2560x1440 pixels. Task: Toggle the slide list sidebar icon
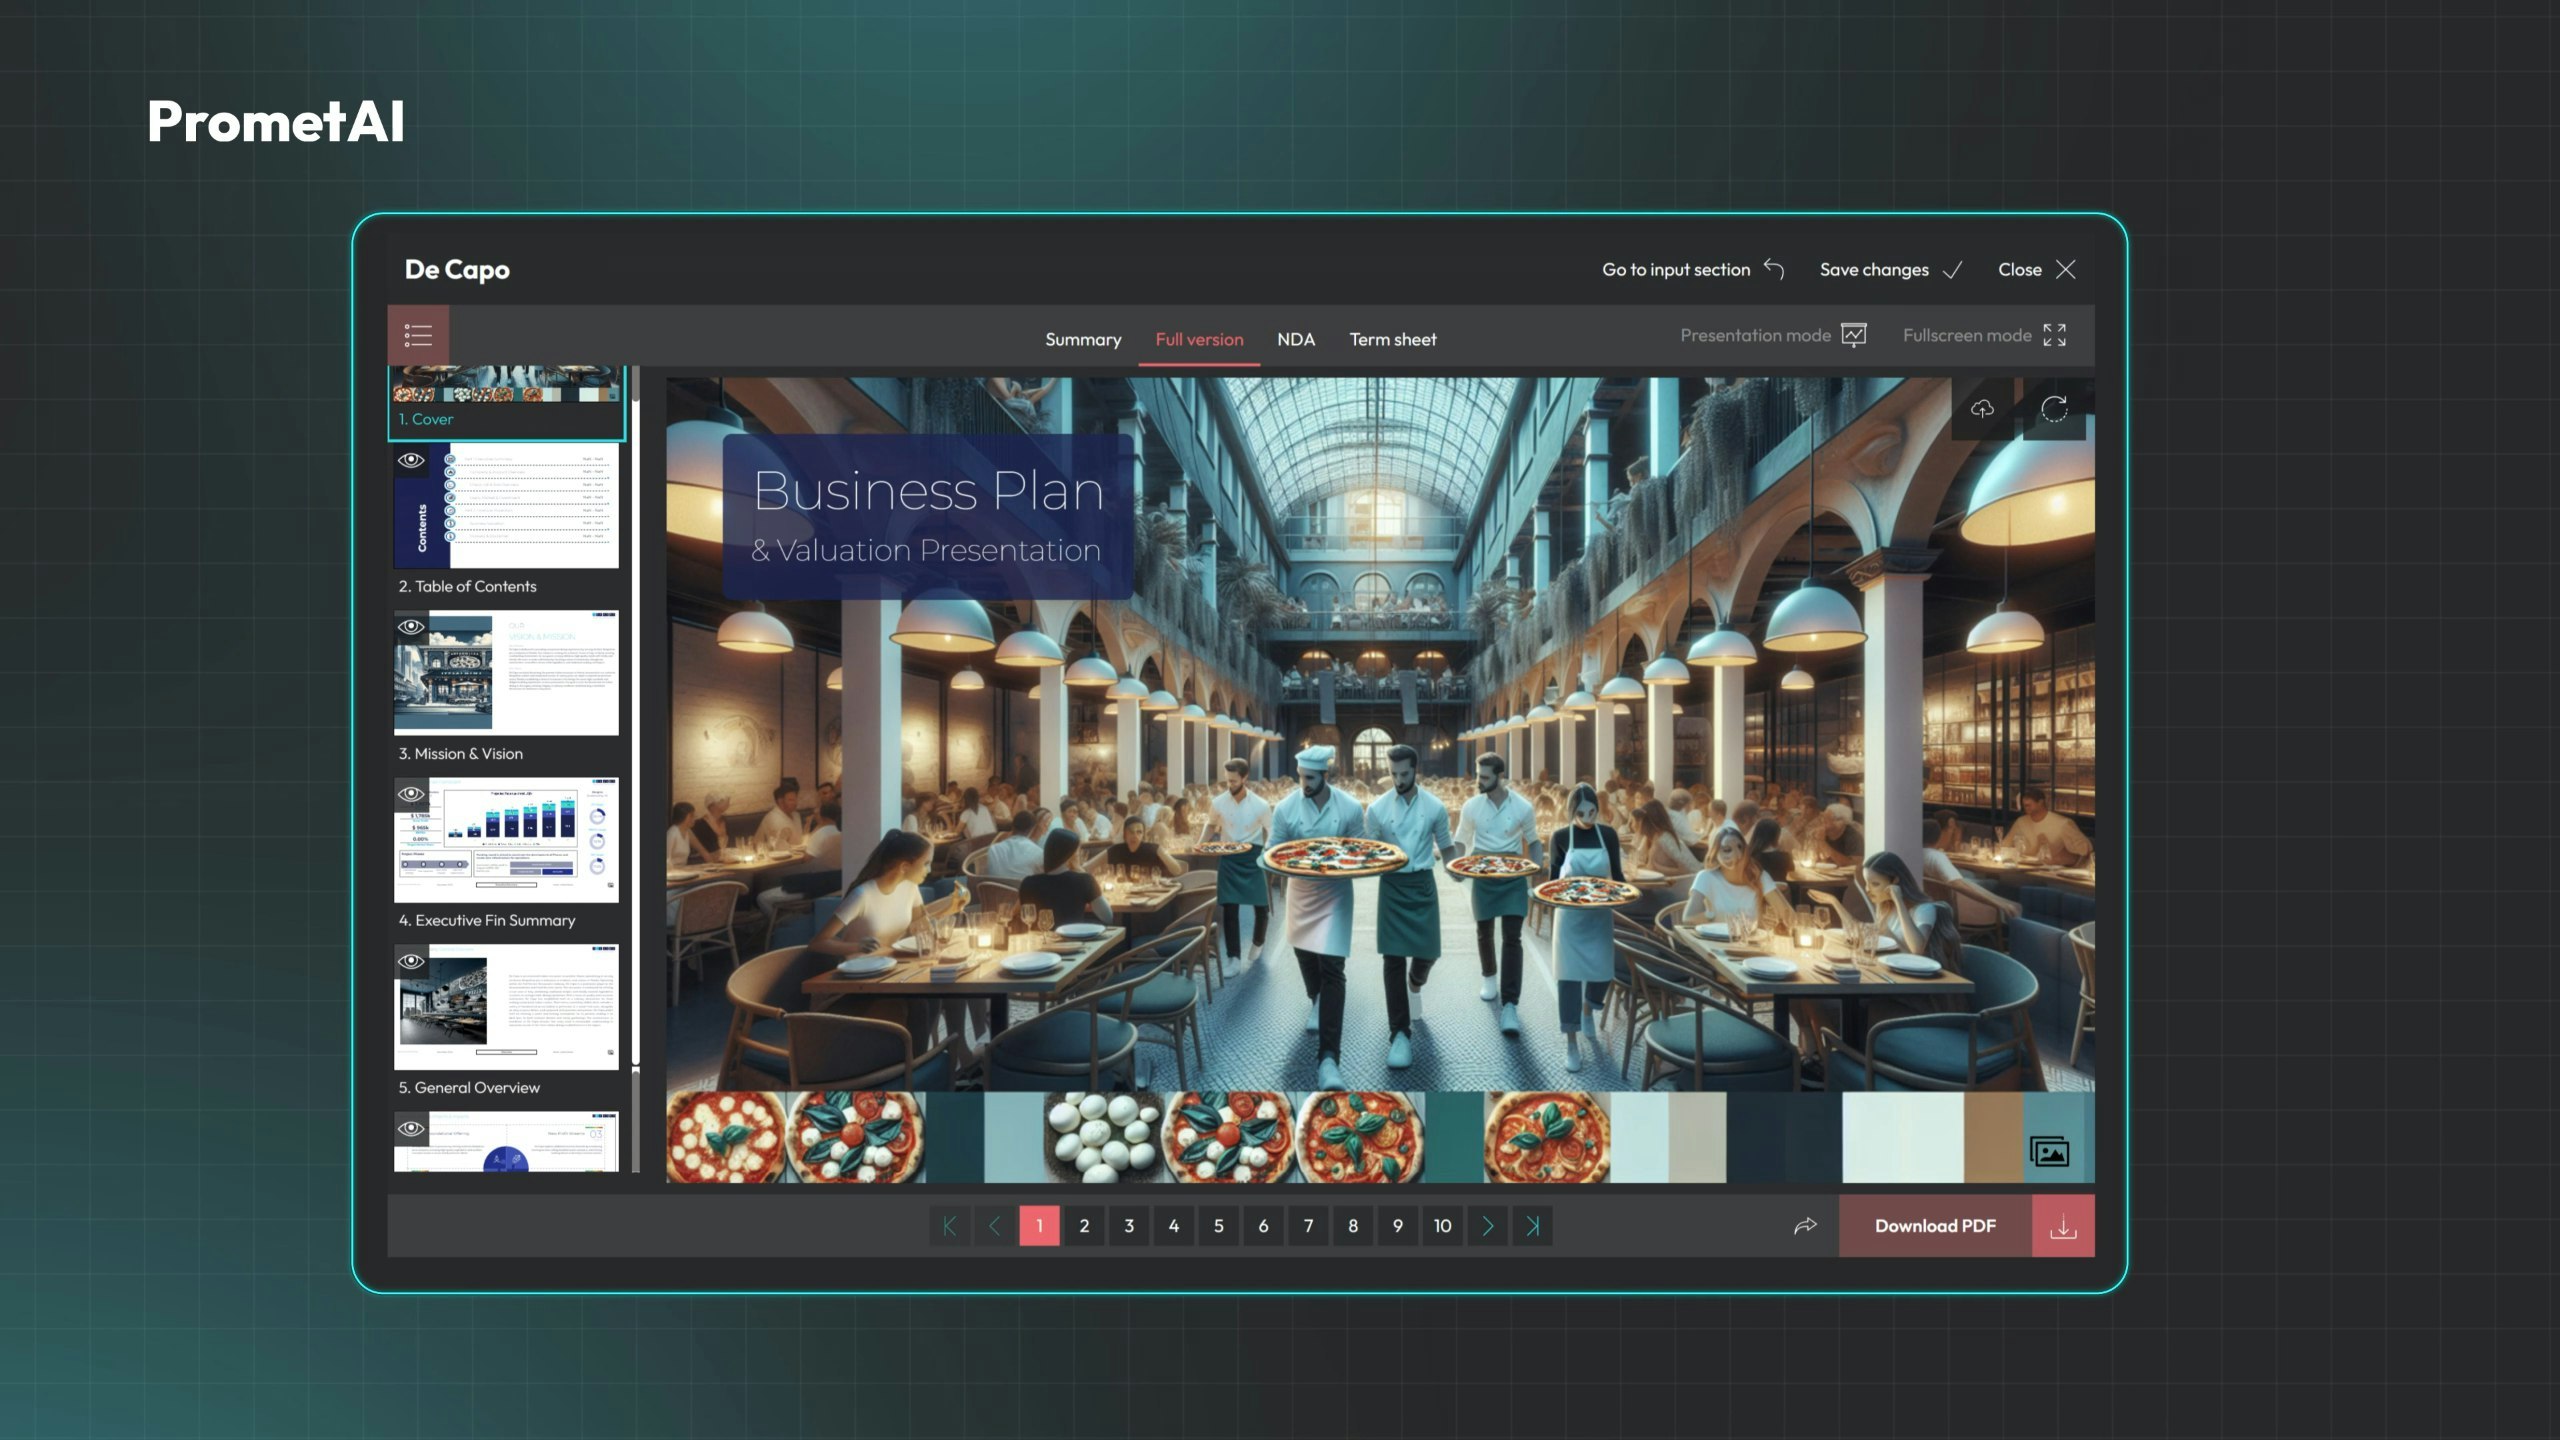pos(418,335)
